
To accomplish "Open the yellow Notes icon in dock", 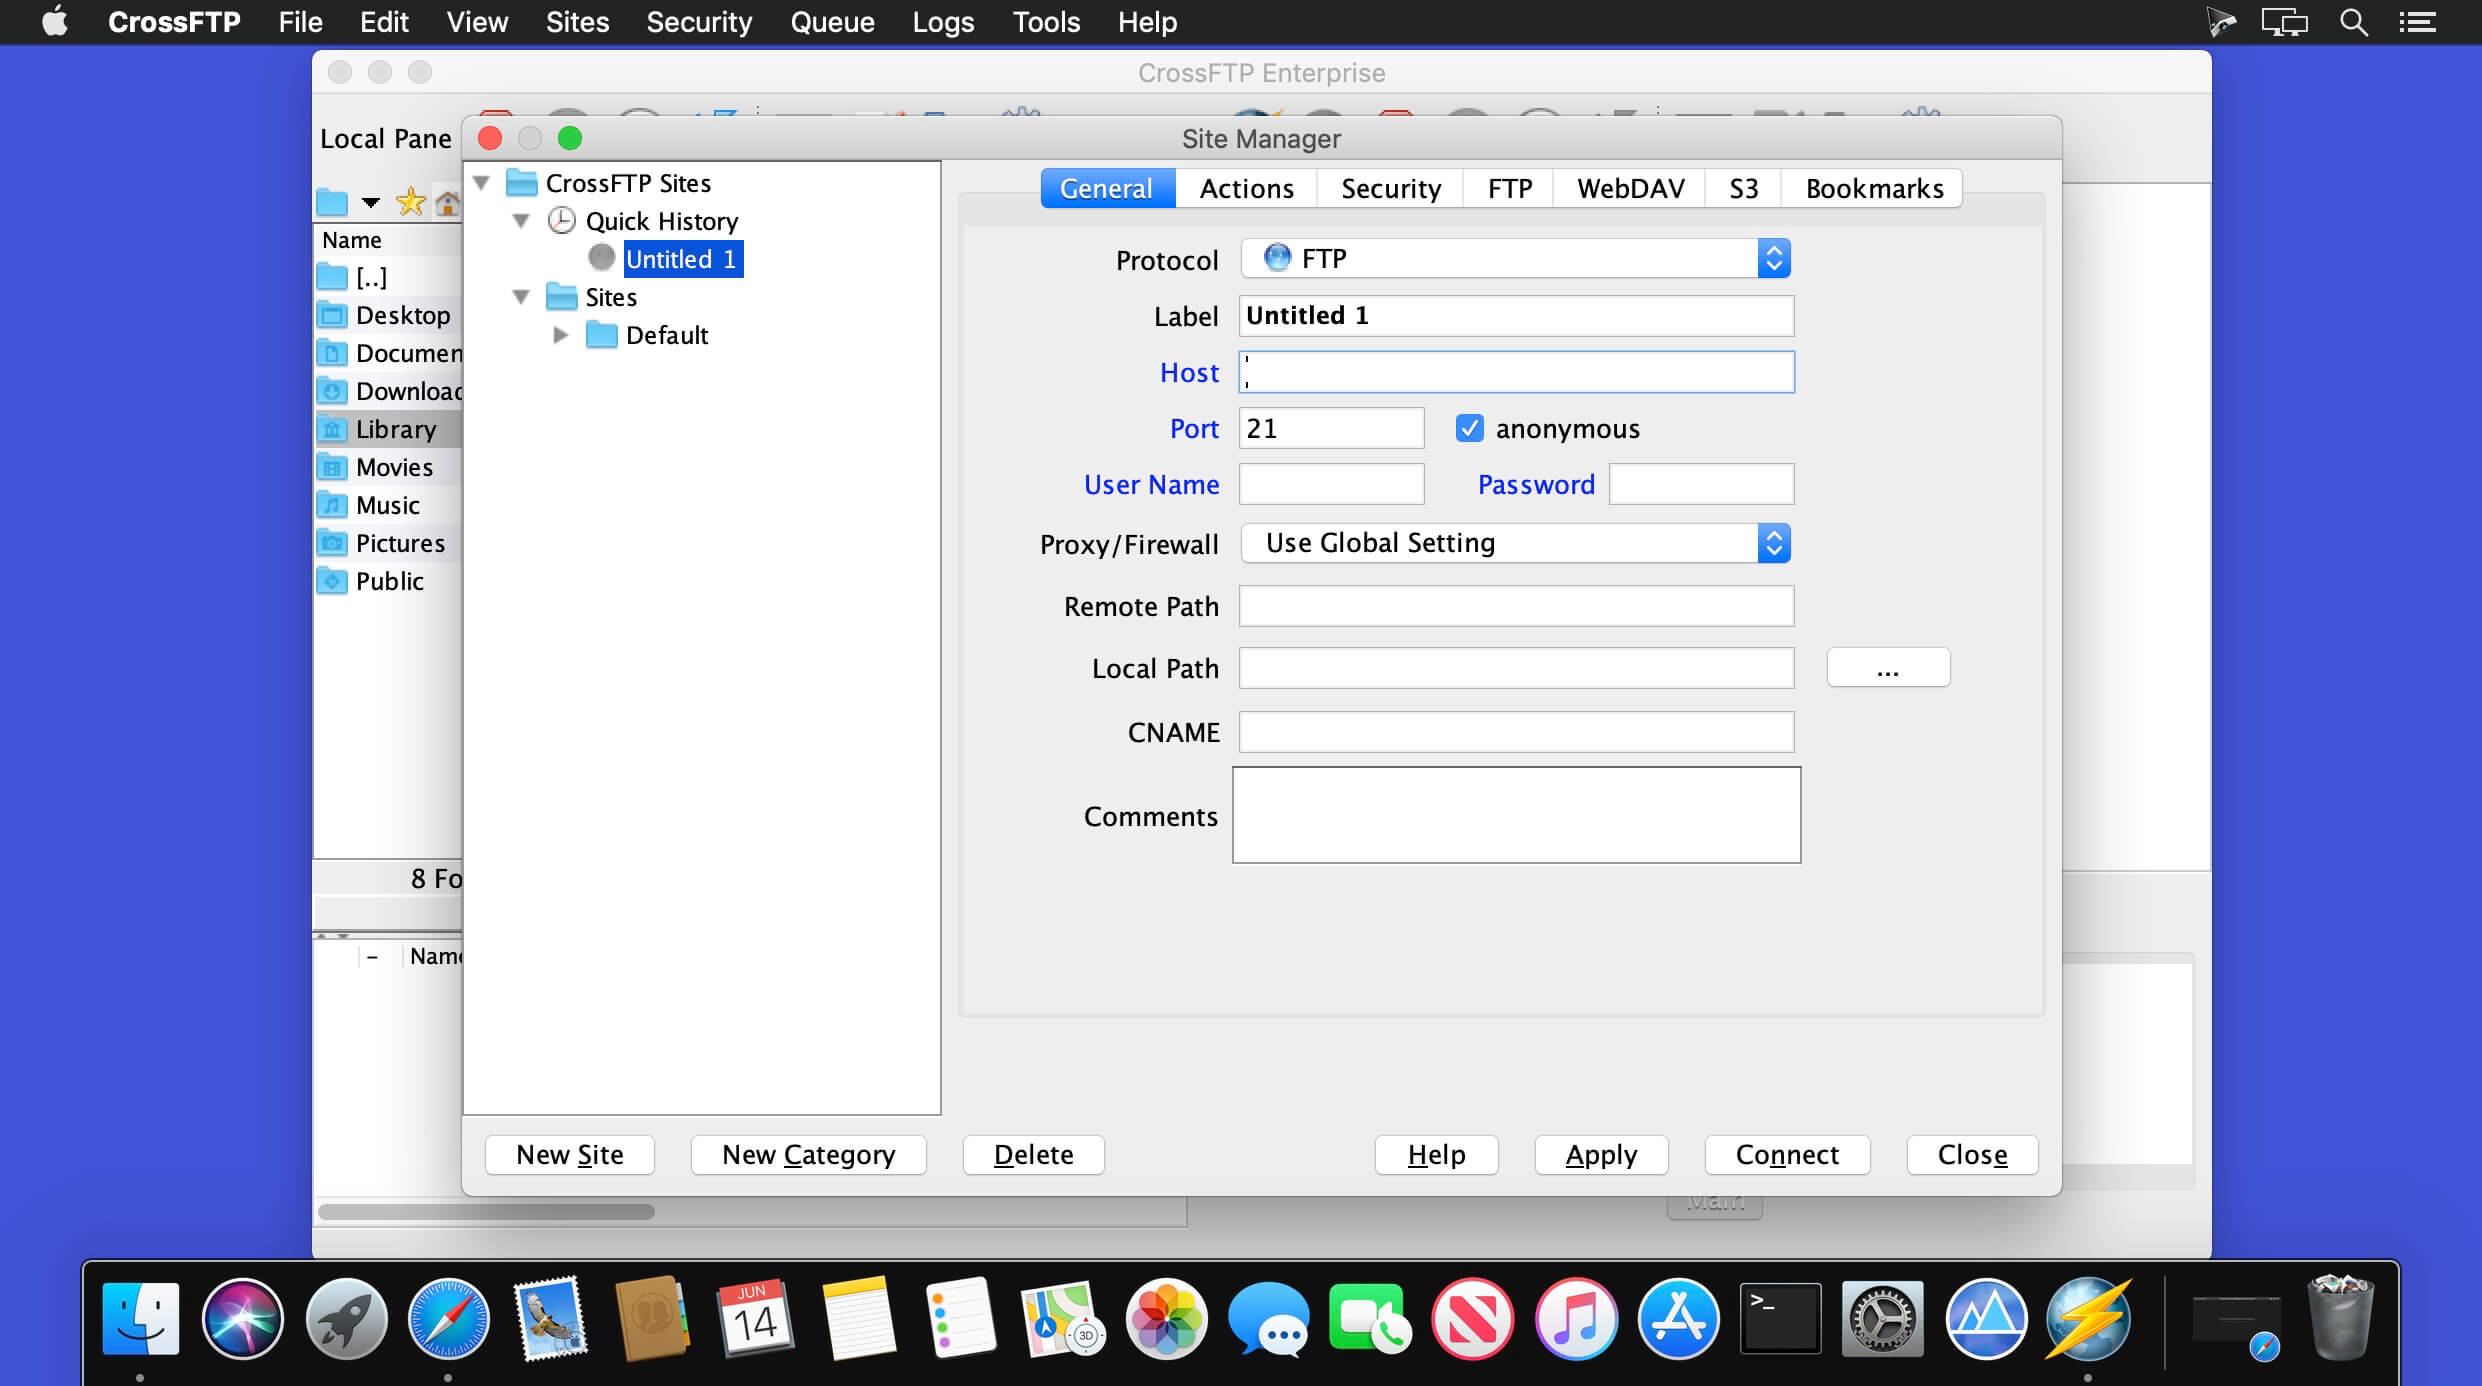I will [x=858, y=1319].
